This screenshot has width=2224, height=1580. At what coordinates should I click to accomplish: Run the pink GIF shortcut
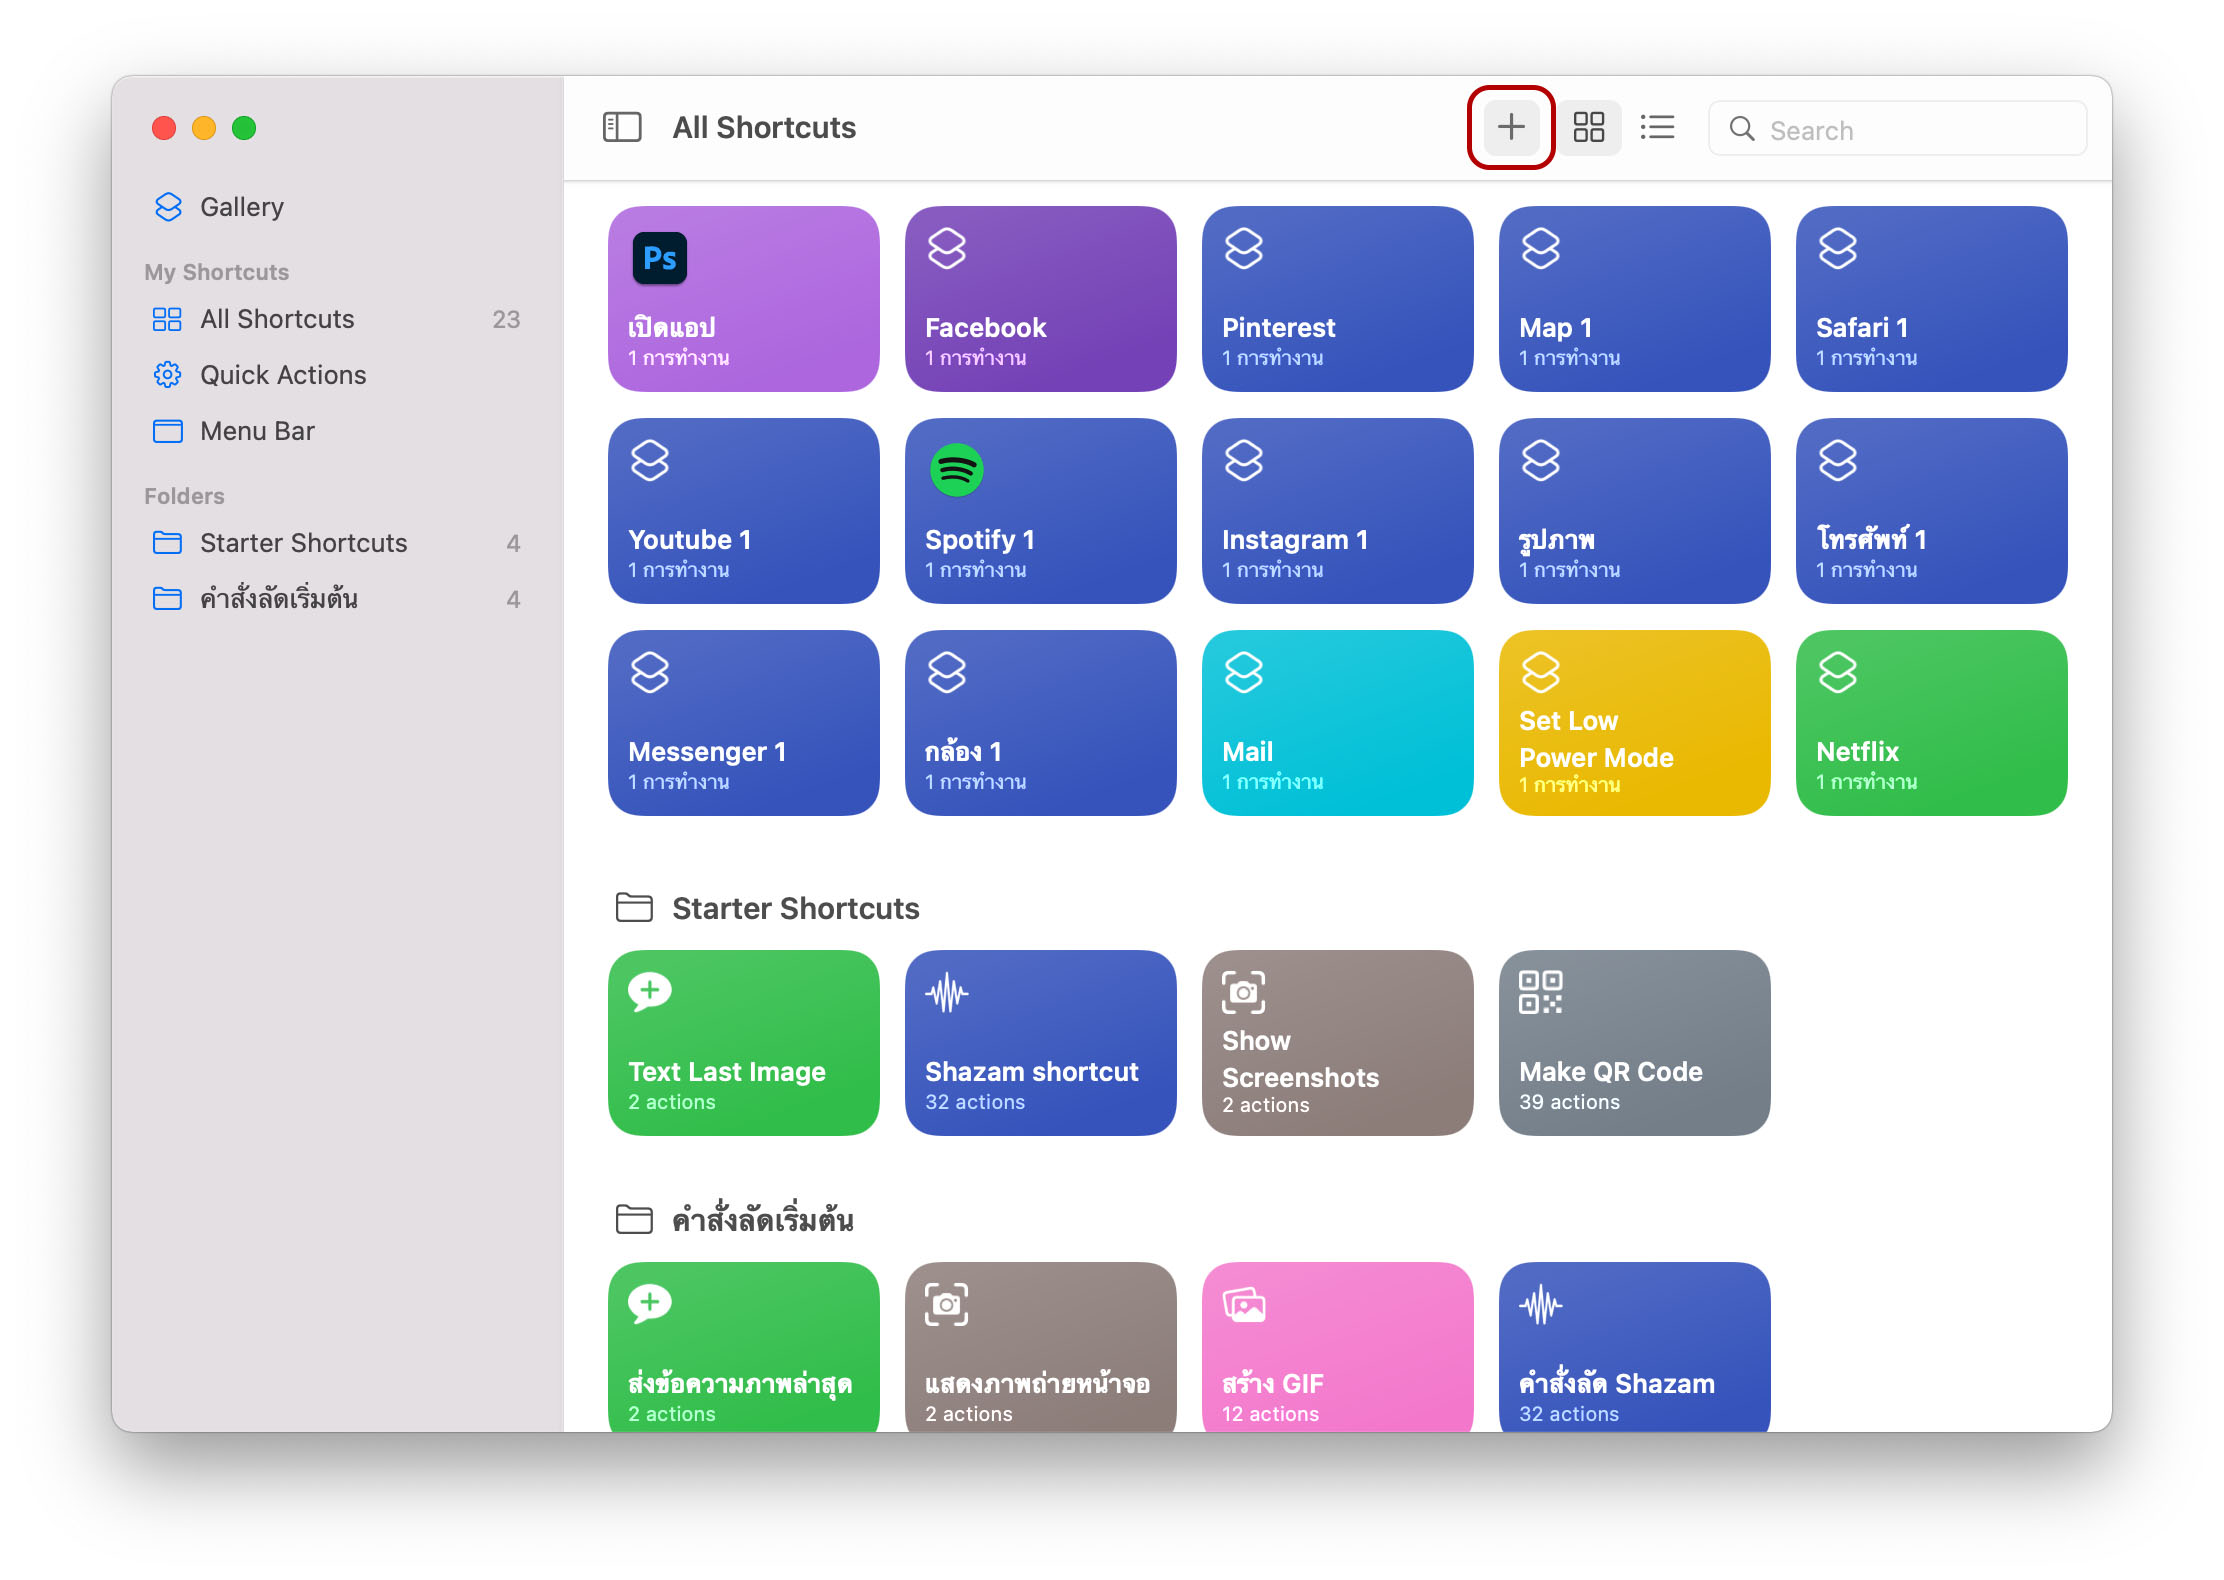tap(1337, 1346)
